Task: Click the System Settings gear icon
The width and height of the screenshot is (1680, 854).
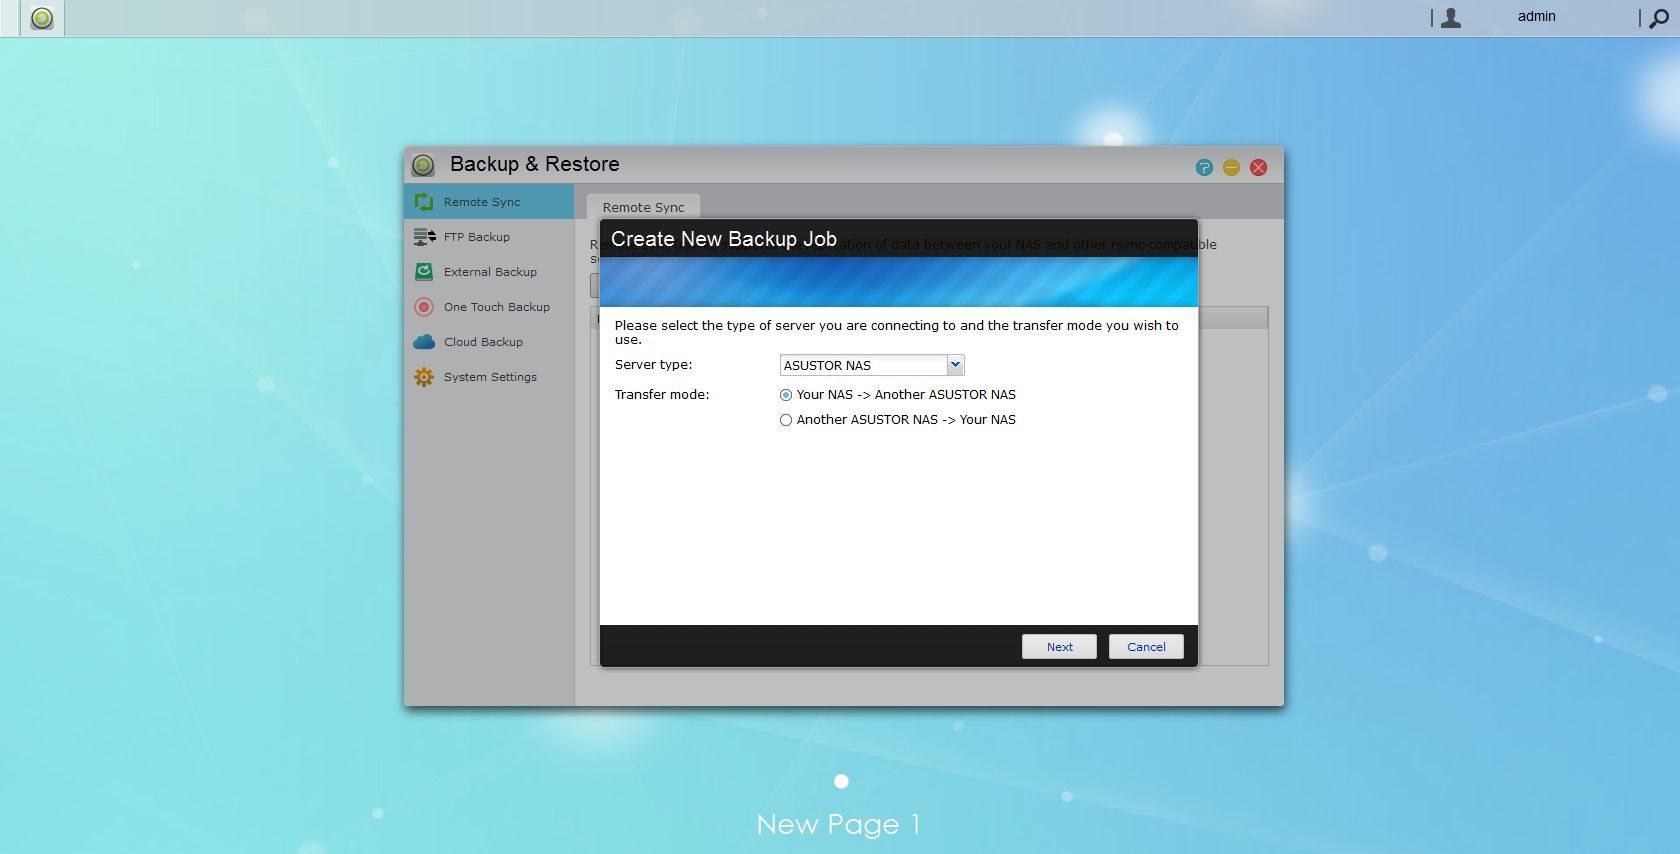Action: pos(424,377)
